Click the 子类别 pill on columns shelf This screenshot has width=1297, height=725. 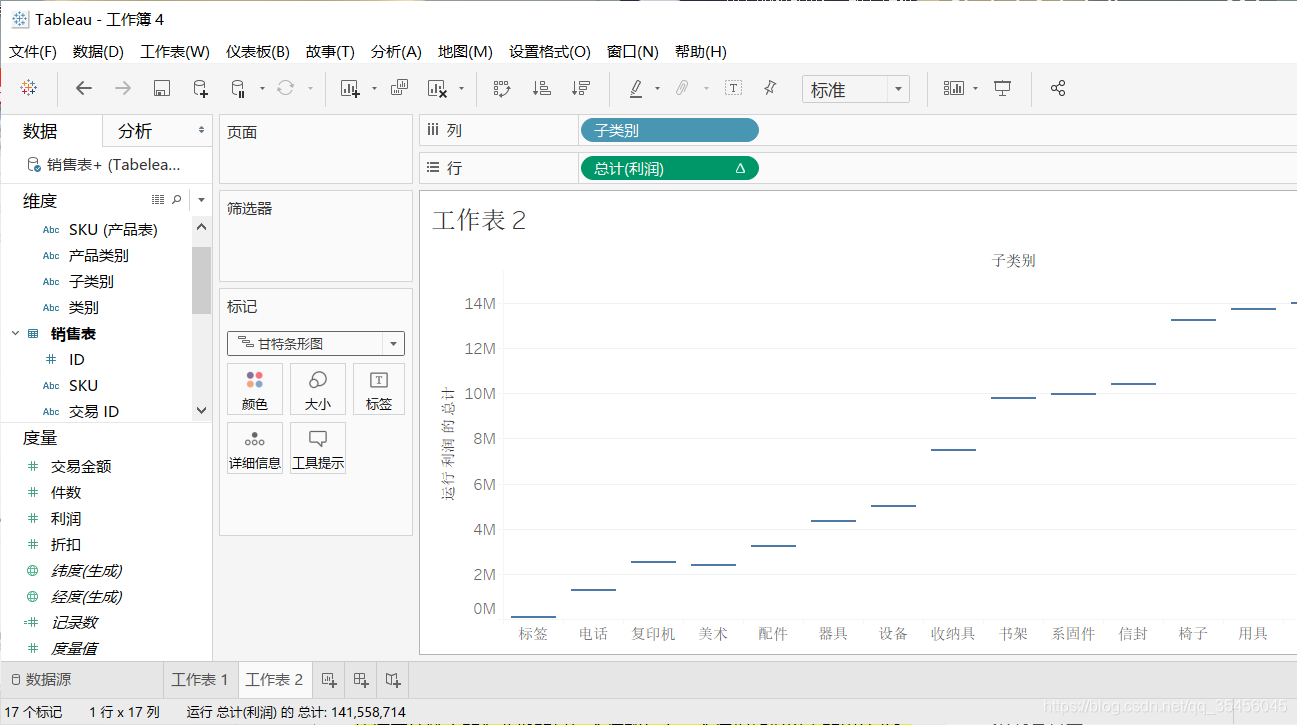(669, 130)
